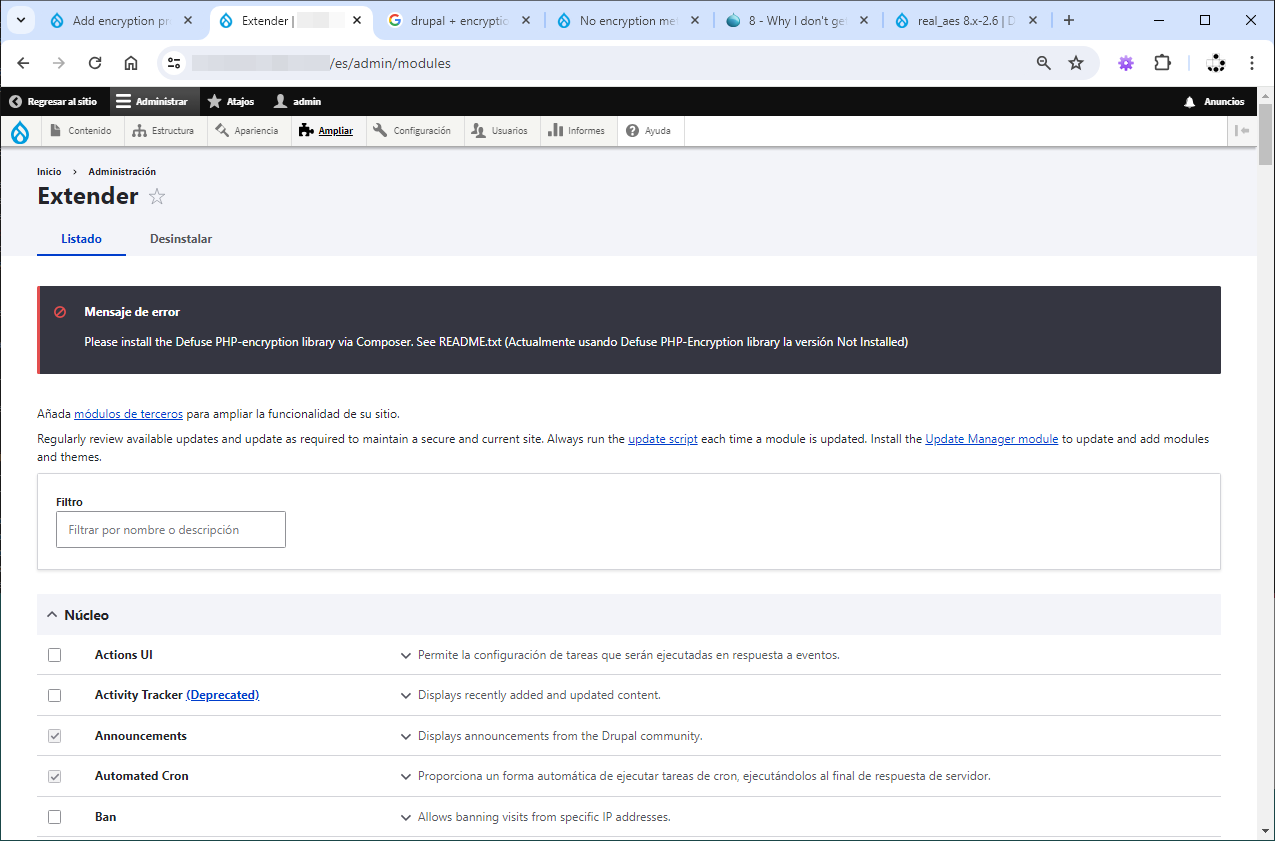Viewport: 1275px width, 841px height.
Task: Open the Deprecated link for Activity Tracker
Action: (x=223, y=695)
